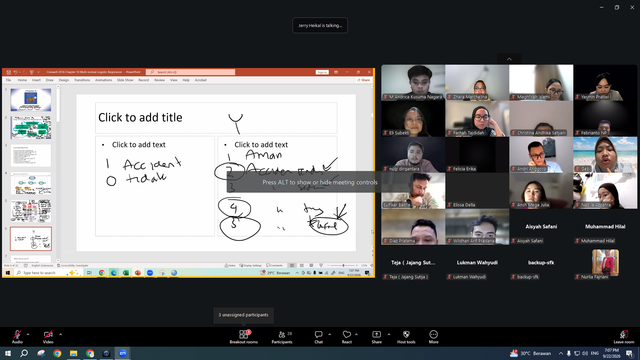Open the Chat panel

318,337
